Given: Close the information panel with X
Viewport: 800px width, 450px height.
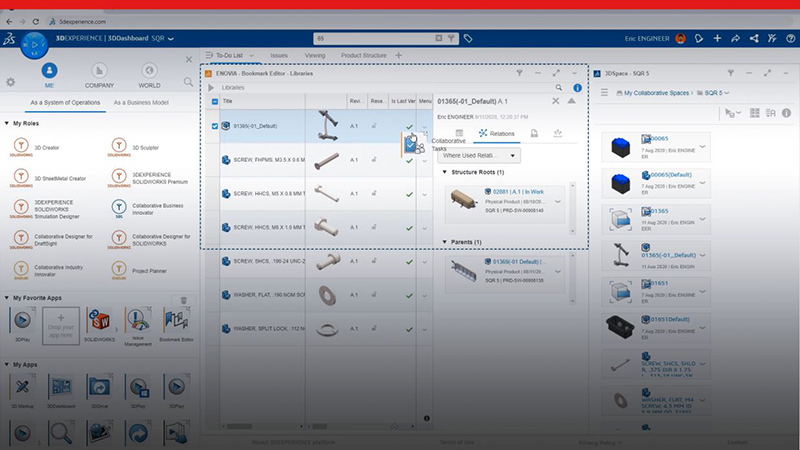Looking at the screenshot, I should (556, 101).
